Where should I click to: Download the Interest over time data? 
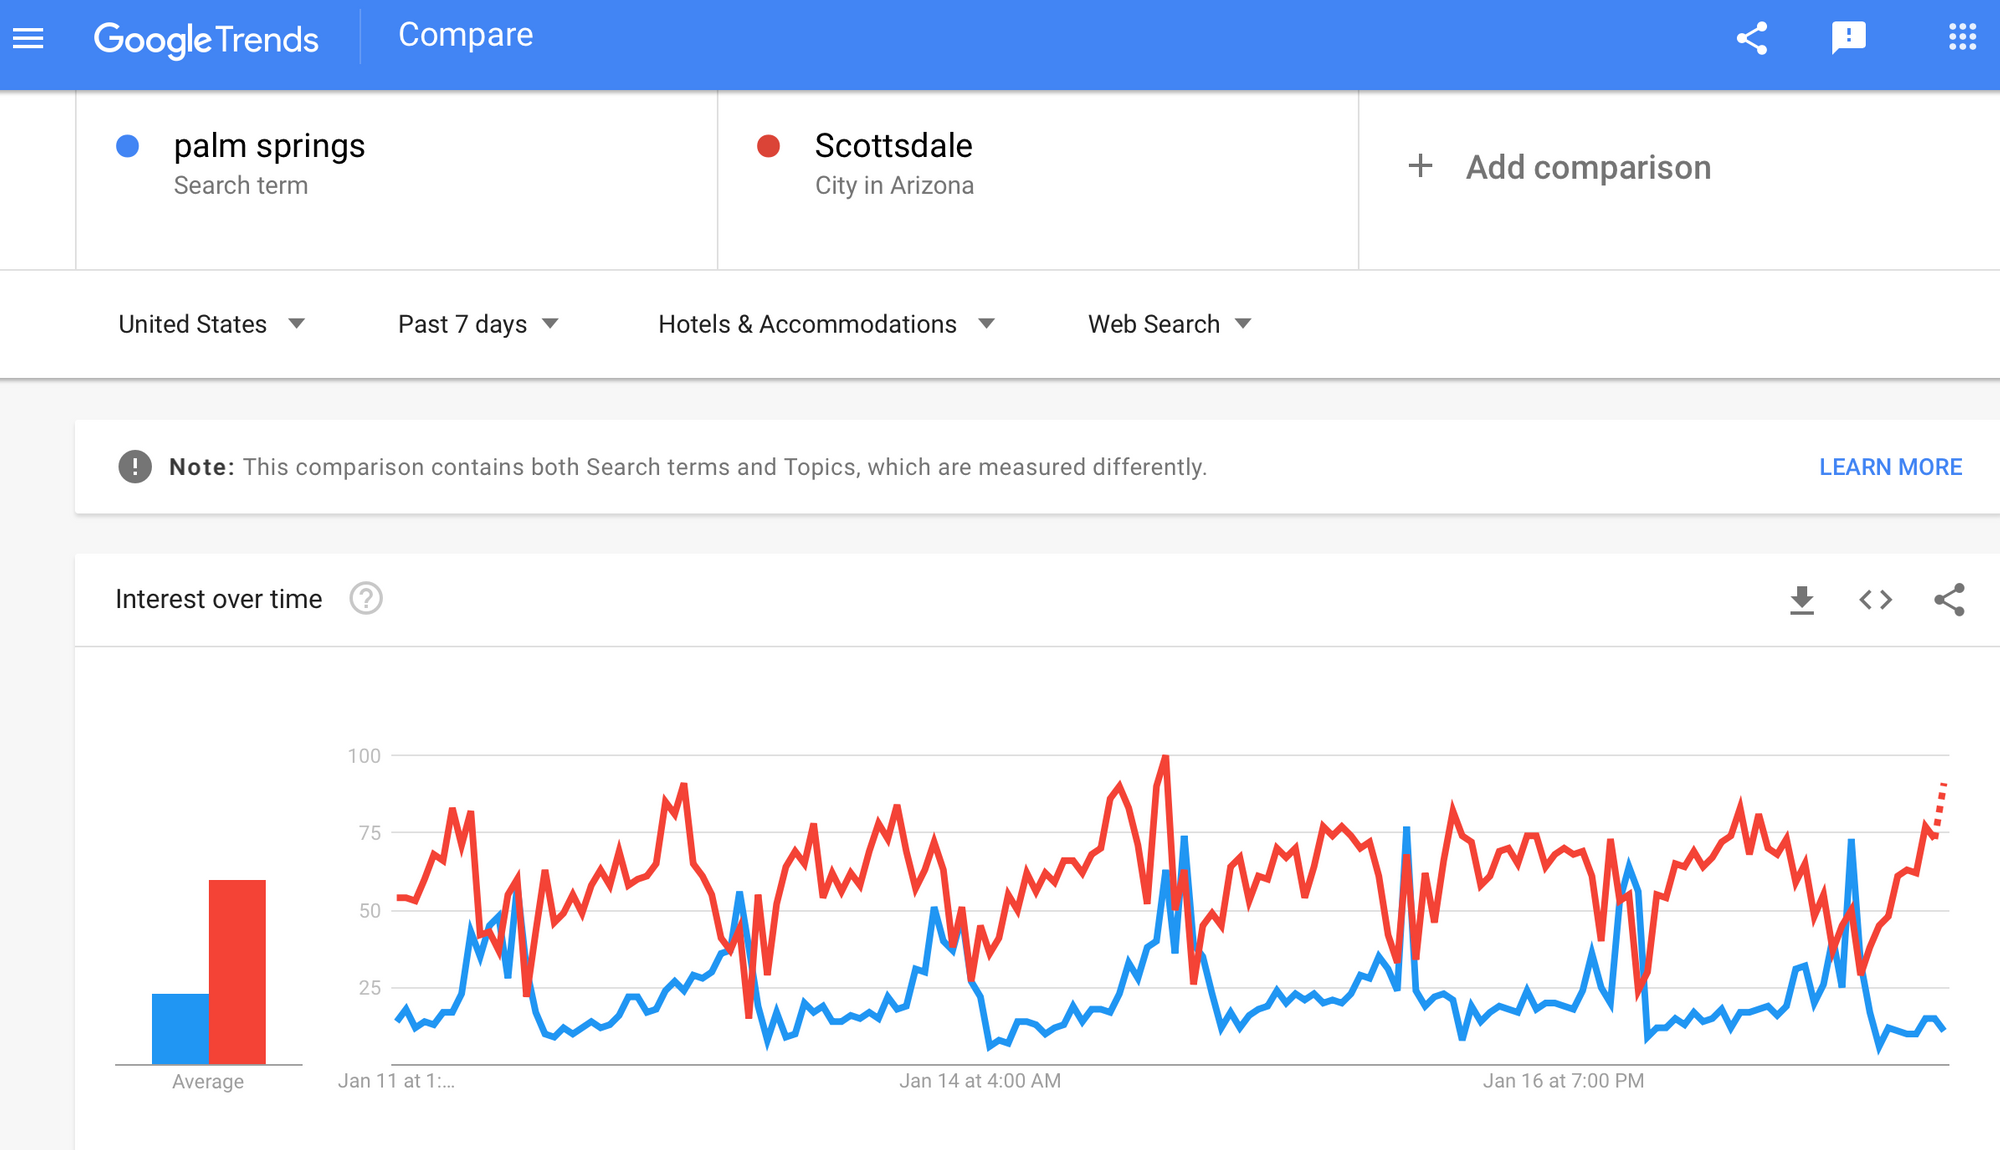[1801, 600]
